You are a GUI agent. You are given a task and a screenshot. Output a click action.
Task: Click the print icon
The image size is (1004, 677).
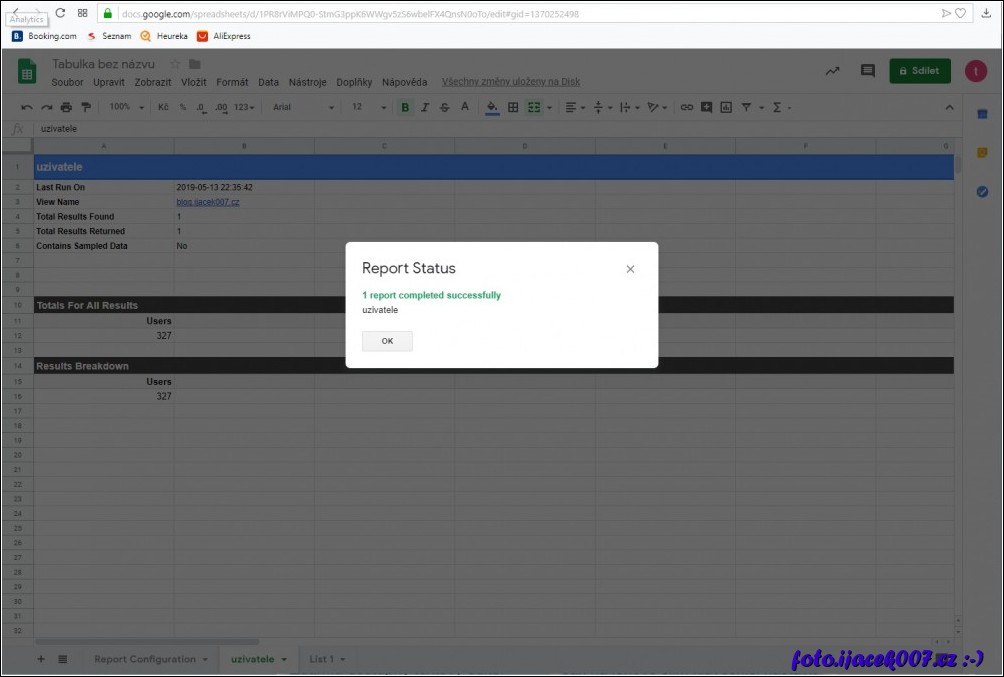coord(66,107)
